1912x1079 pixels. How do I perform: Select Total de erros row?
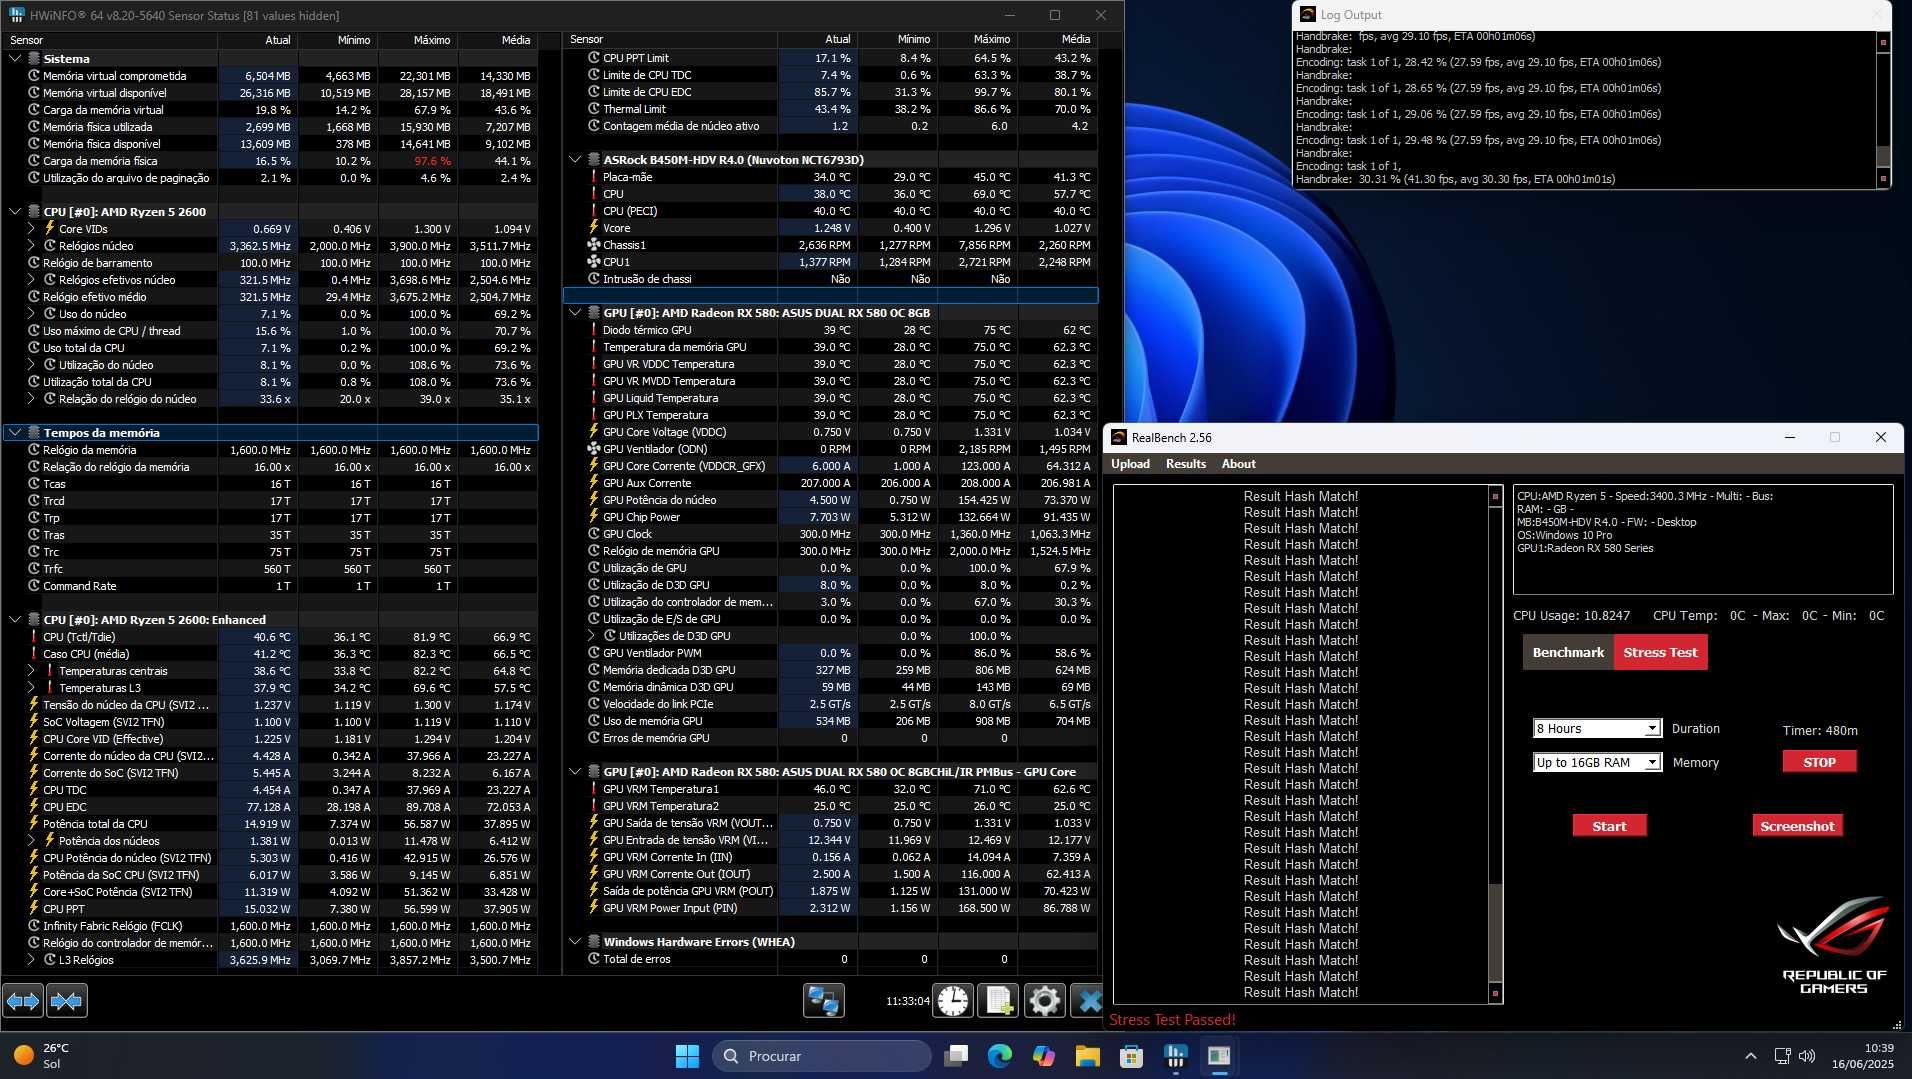point(830,959)
